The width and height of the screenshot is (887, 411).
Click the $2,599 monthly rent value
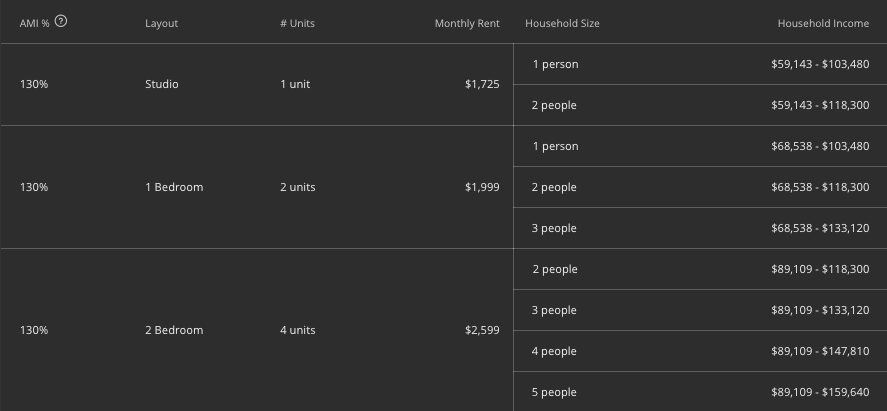point(482,330)
